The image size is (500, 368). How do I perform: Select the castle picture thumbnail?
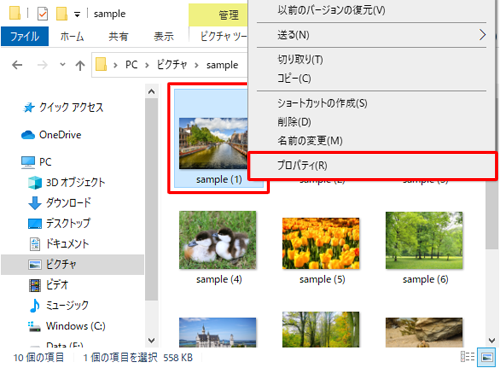[218, 332]
